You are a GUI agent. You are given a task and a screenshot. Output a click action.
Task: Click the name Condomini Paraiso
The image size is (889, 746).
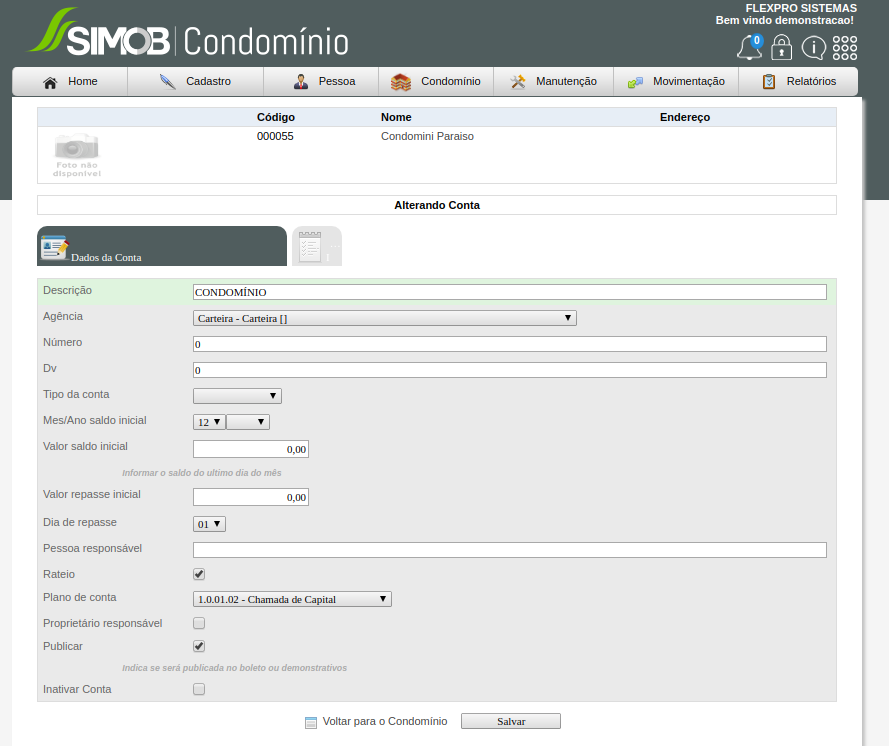[x=427, y=136]
